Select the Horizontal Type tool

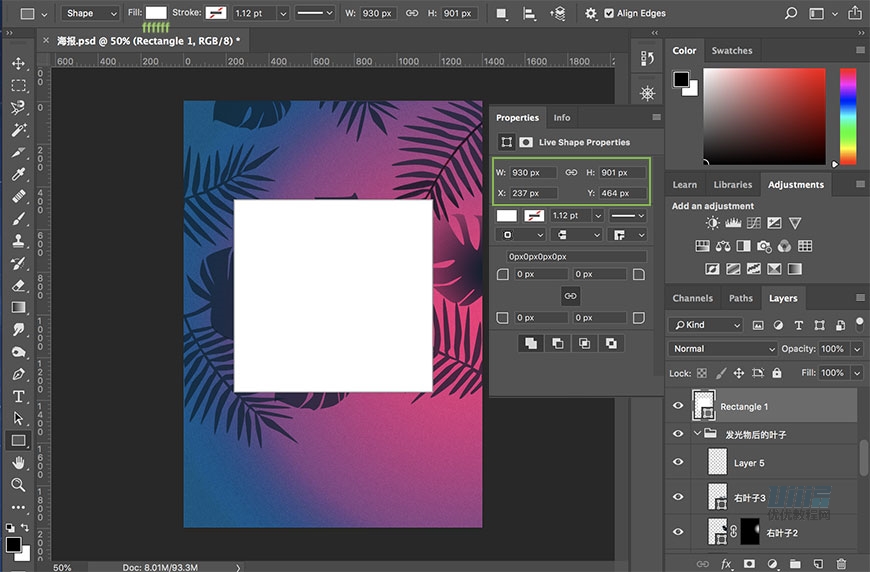[18, 396]
